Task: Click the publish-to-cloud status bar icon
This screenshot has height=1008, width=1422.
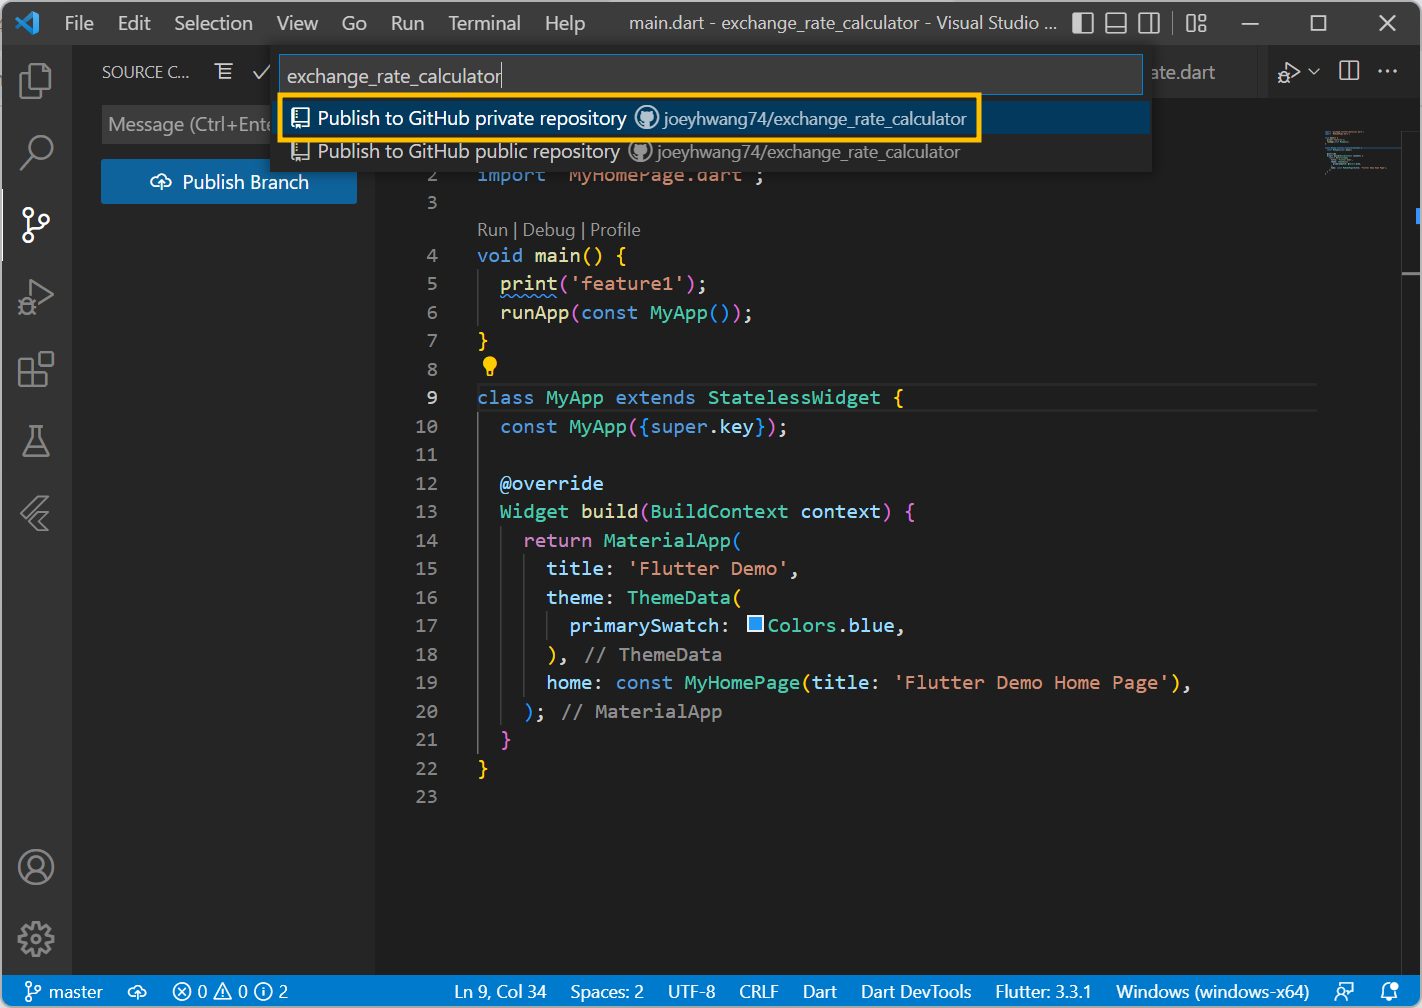Action: pos(138,991)
